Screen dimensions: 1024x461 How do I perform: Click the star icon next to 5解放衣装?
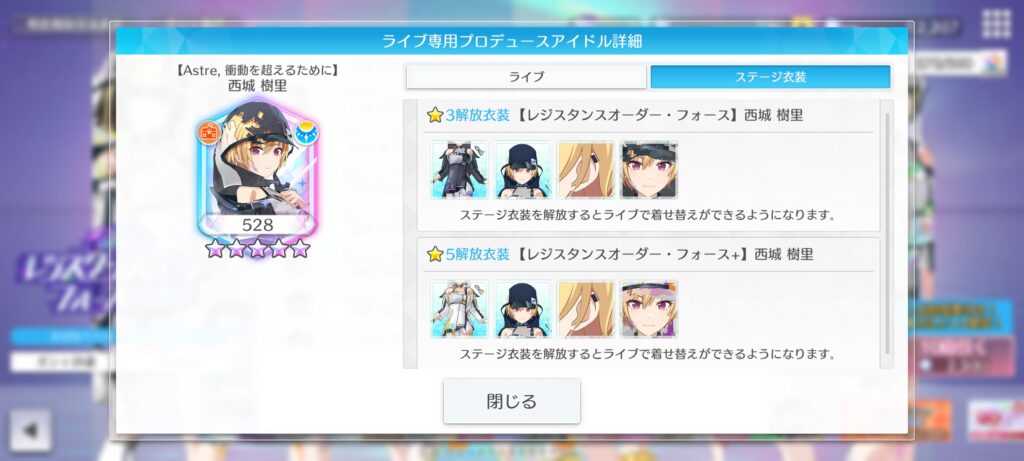(435, 255)
